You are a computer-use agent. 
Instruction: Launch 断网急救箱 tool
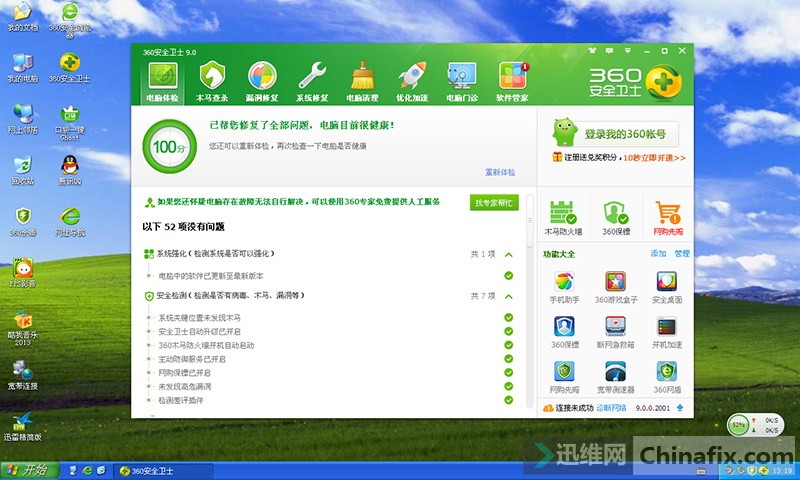point(616,332)
